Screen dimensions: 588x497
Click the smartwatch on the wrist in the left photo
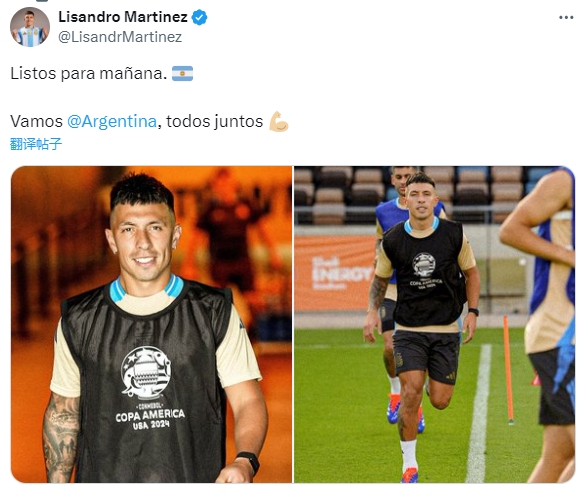click(x=248, y=463)
